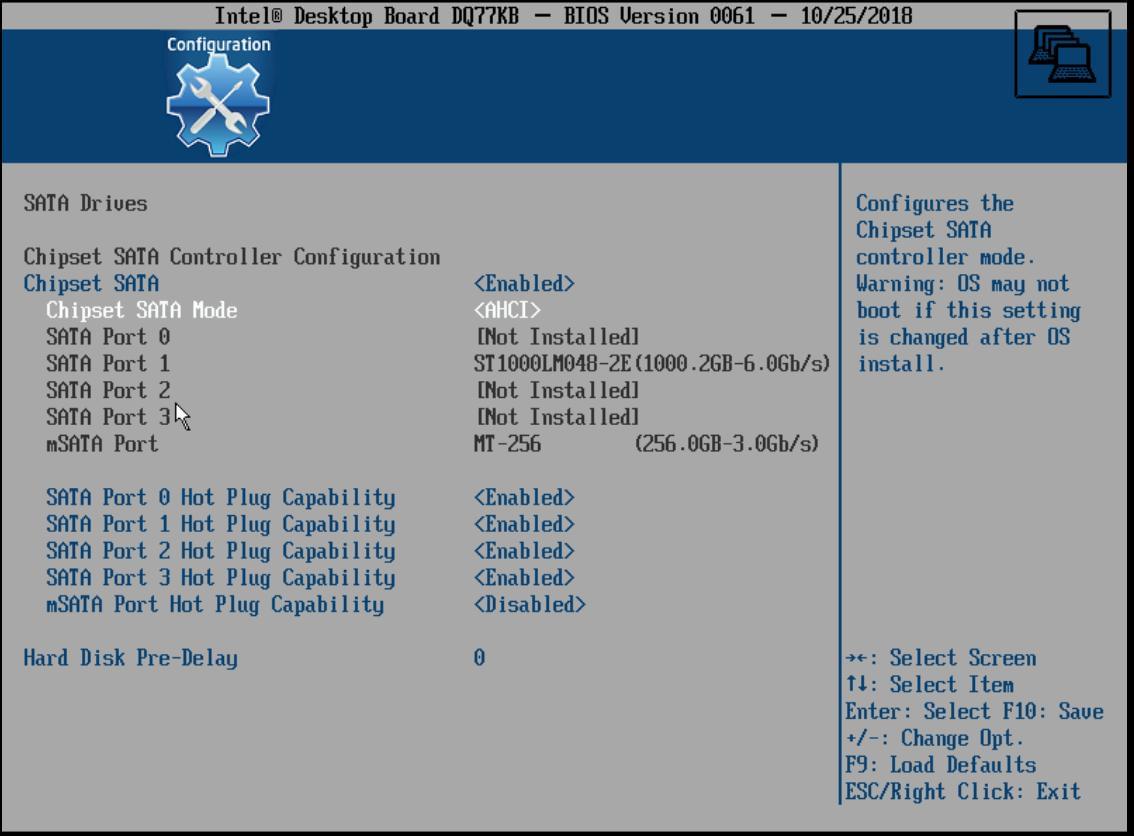The width and height of the screenshot is (1134, 836).
Task: Click the ST1000LM048-2E drive entry
Action: [x=652, y=364]
